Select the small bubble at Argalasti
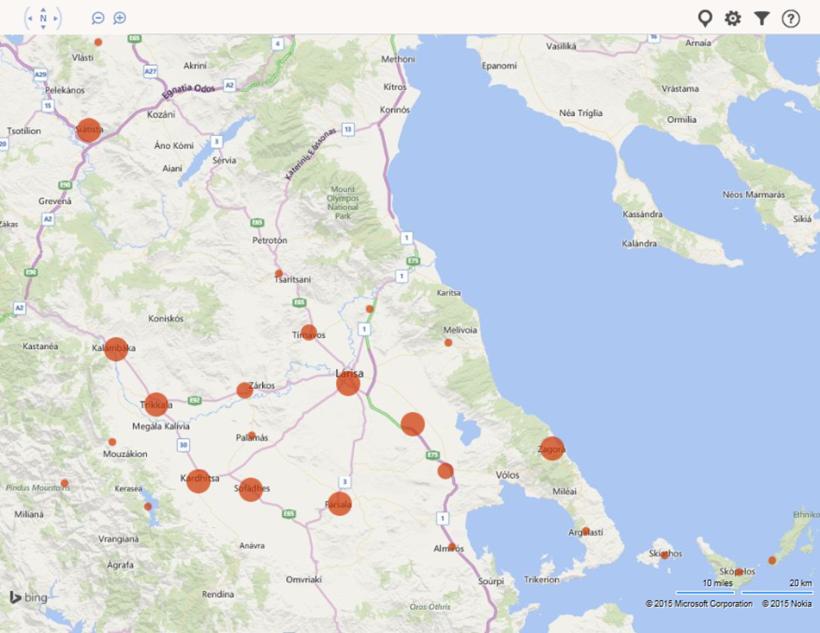 [586, 531]
